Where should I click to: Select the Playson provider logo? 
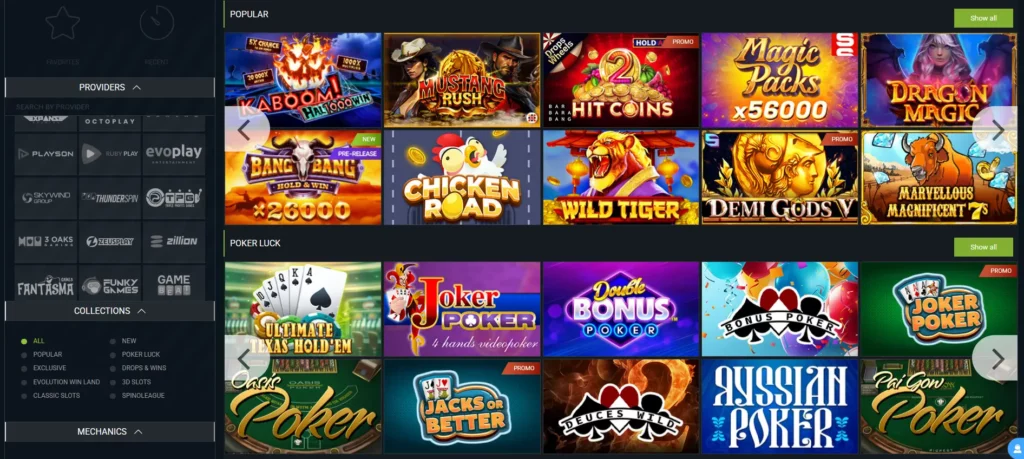(x=46, y=154)
